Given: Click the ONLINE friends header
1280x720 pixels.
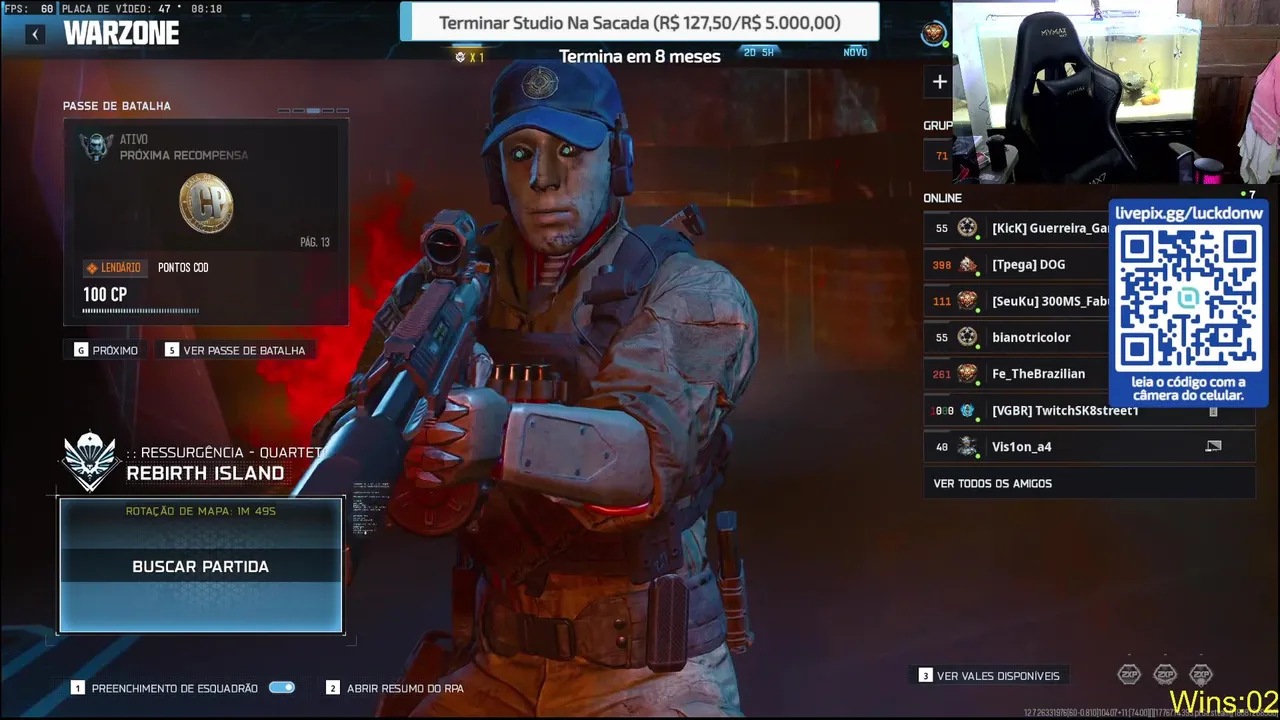Looking at the screenshot, I should (942, 198).
